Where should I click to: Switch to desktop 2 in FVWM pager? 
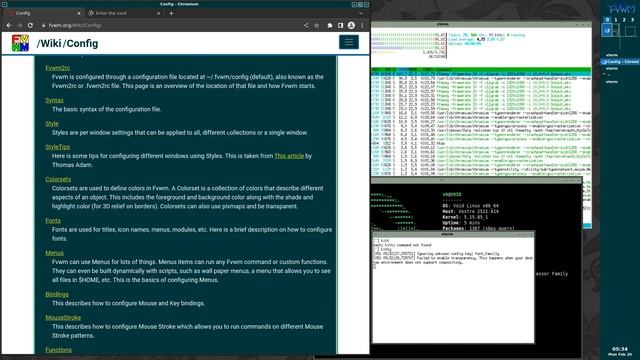[624, 20]
